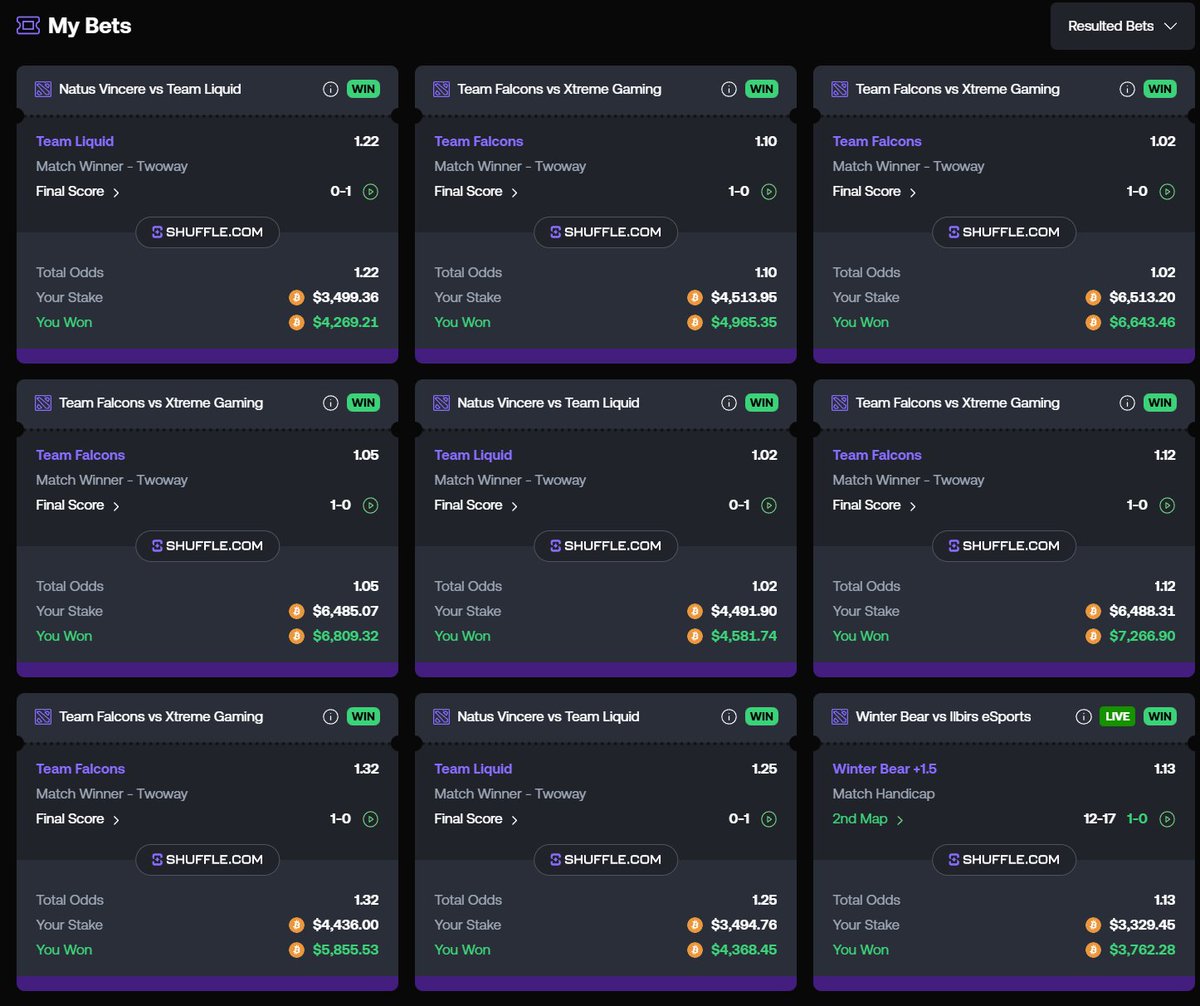The width and height of the screenshot is (1200, 1006).
Task: Expand 2nd Map on Winter Bear bet
Action: 868,820
